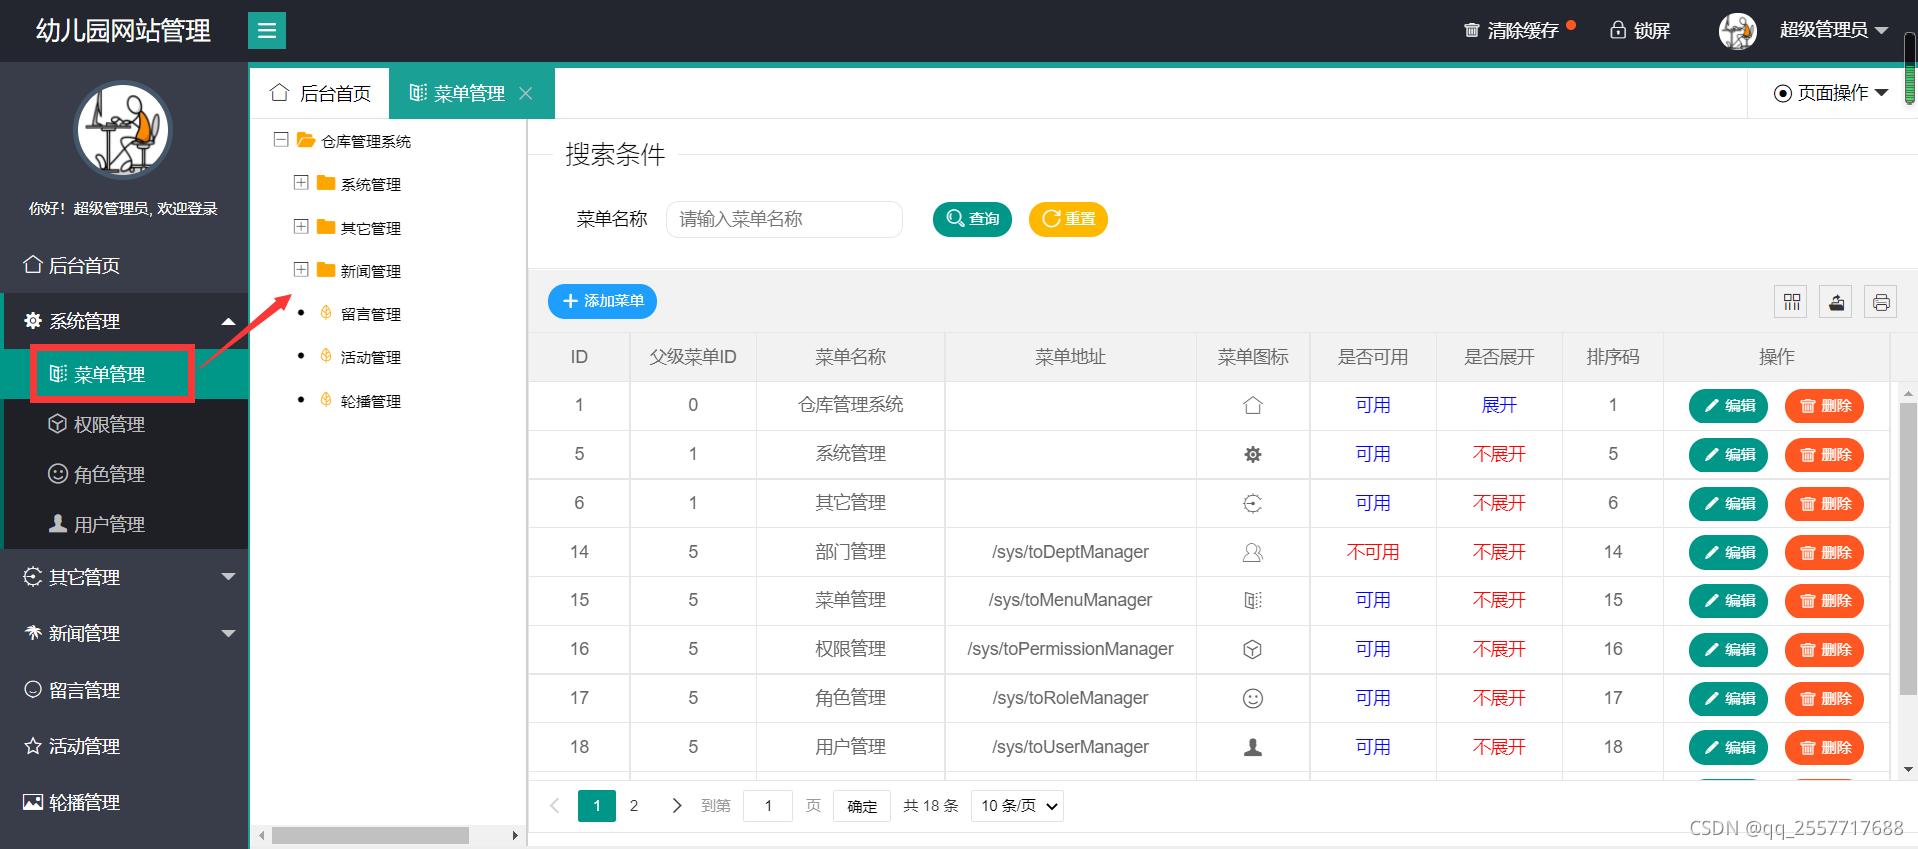The image size is (1918, 849).
Task: Edit the 系统管理 row with ID 5
Action: pos(1729,455)
